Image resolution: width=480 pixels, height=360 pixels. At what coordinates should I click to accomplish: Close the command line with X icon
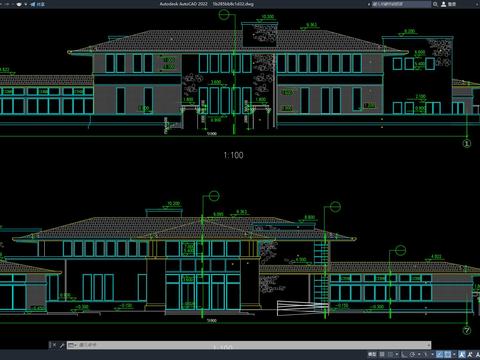click(54, 345)
